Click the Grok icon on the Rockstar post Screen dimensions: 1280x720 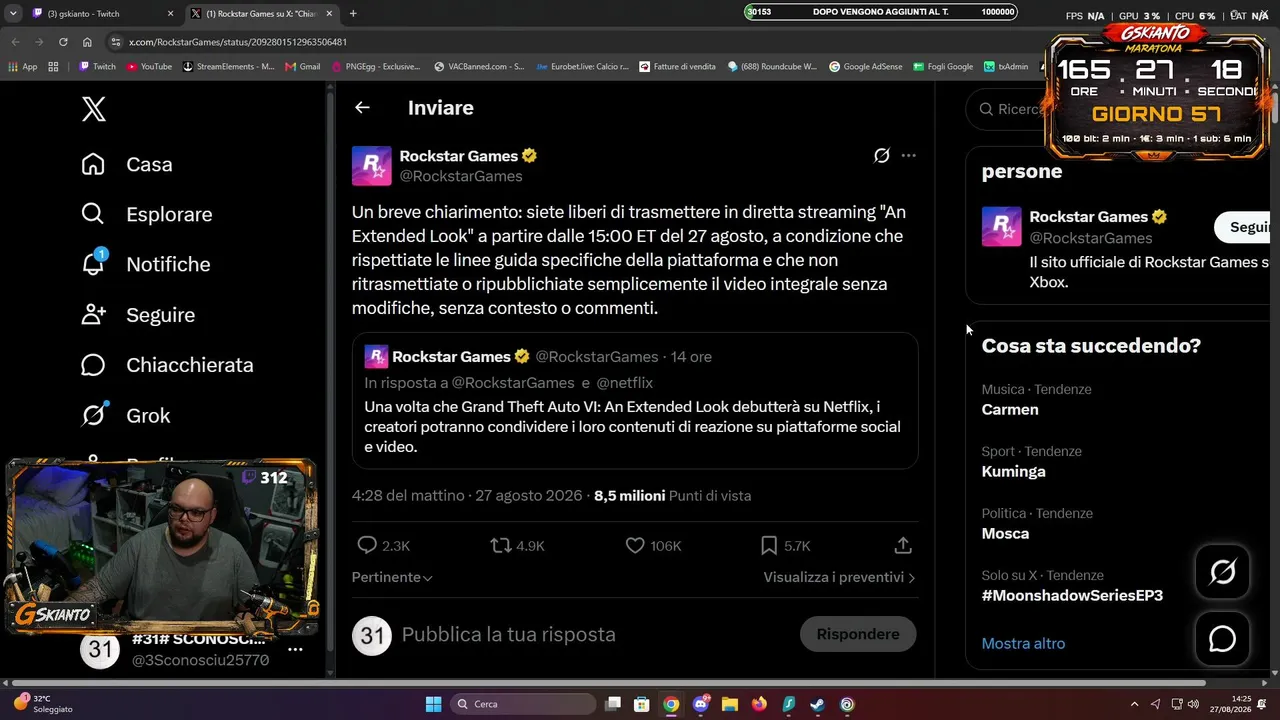point(881,156)
